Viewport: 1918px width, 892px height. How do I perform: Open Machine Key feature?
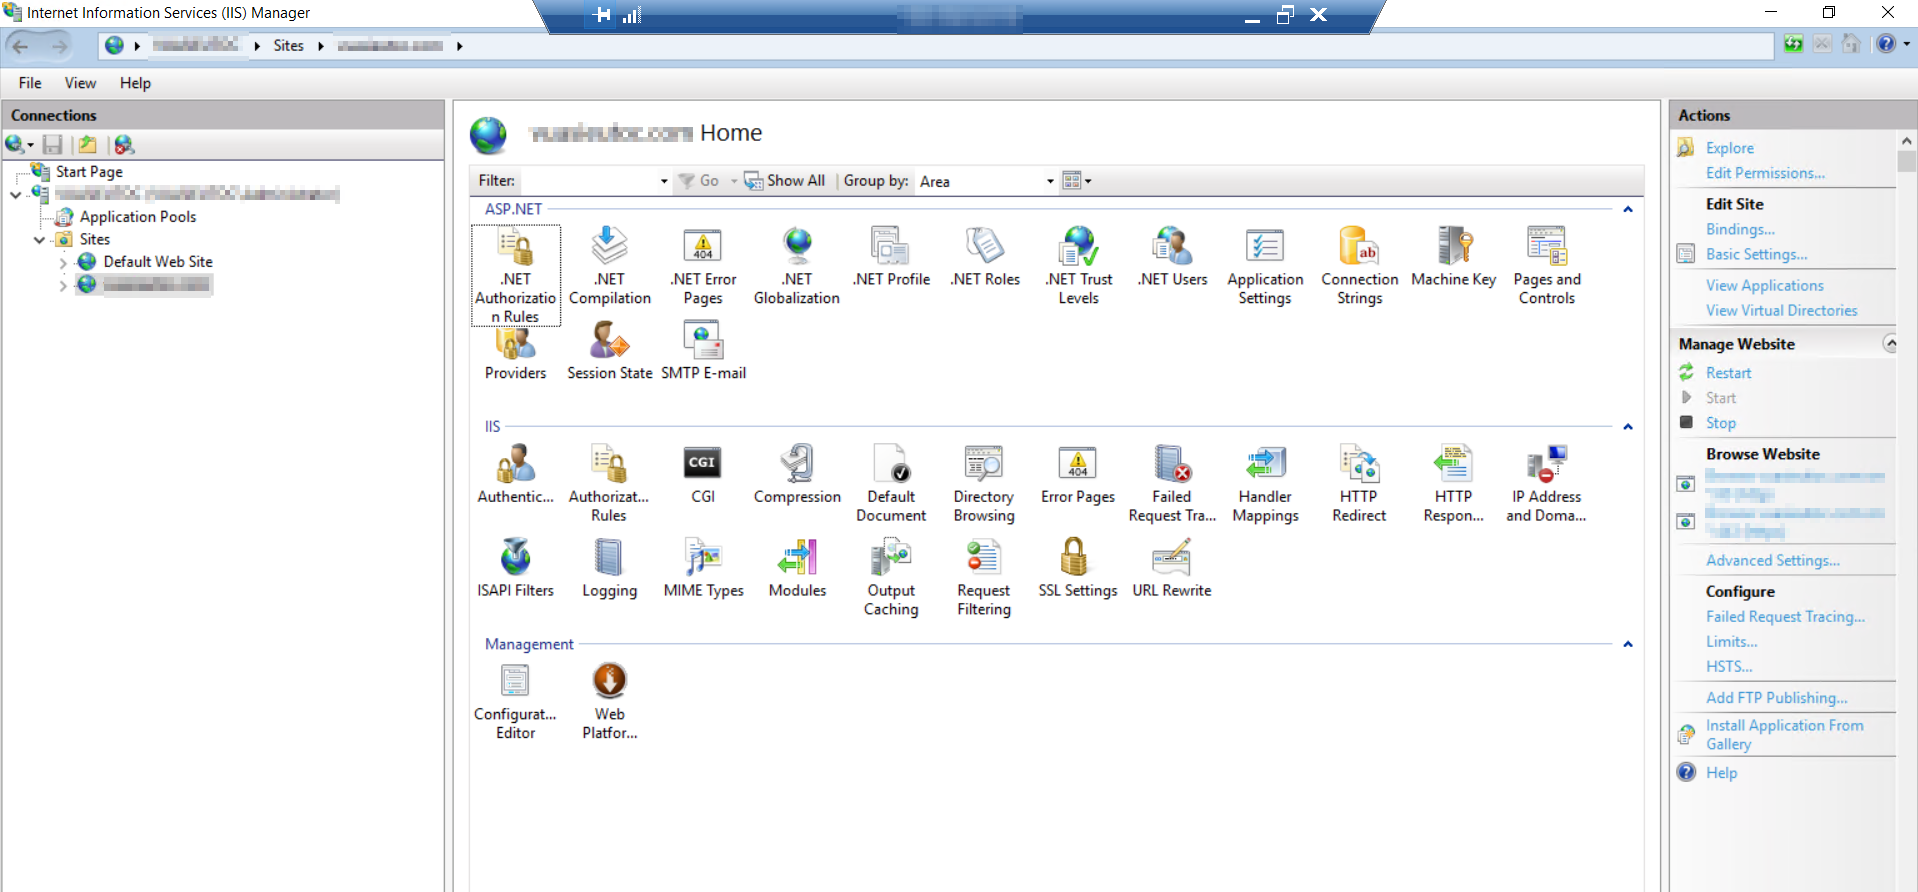[1453, 257]
